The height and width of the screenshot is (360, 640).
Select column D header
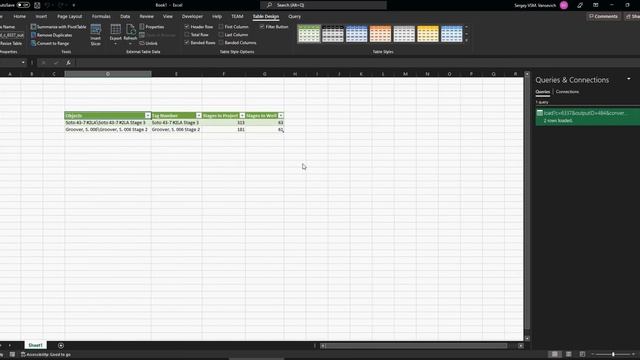[108, 74]
